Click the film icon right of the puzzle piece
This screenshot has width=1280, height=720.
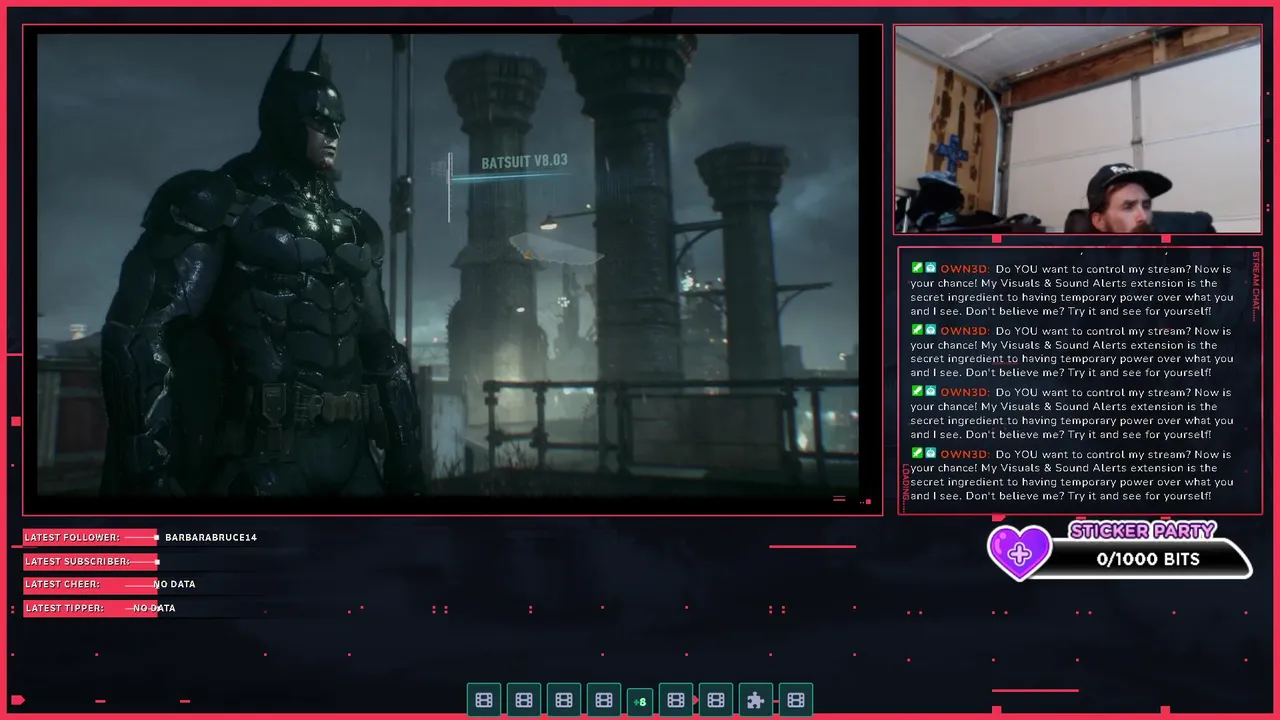click(x=796, y=700)
